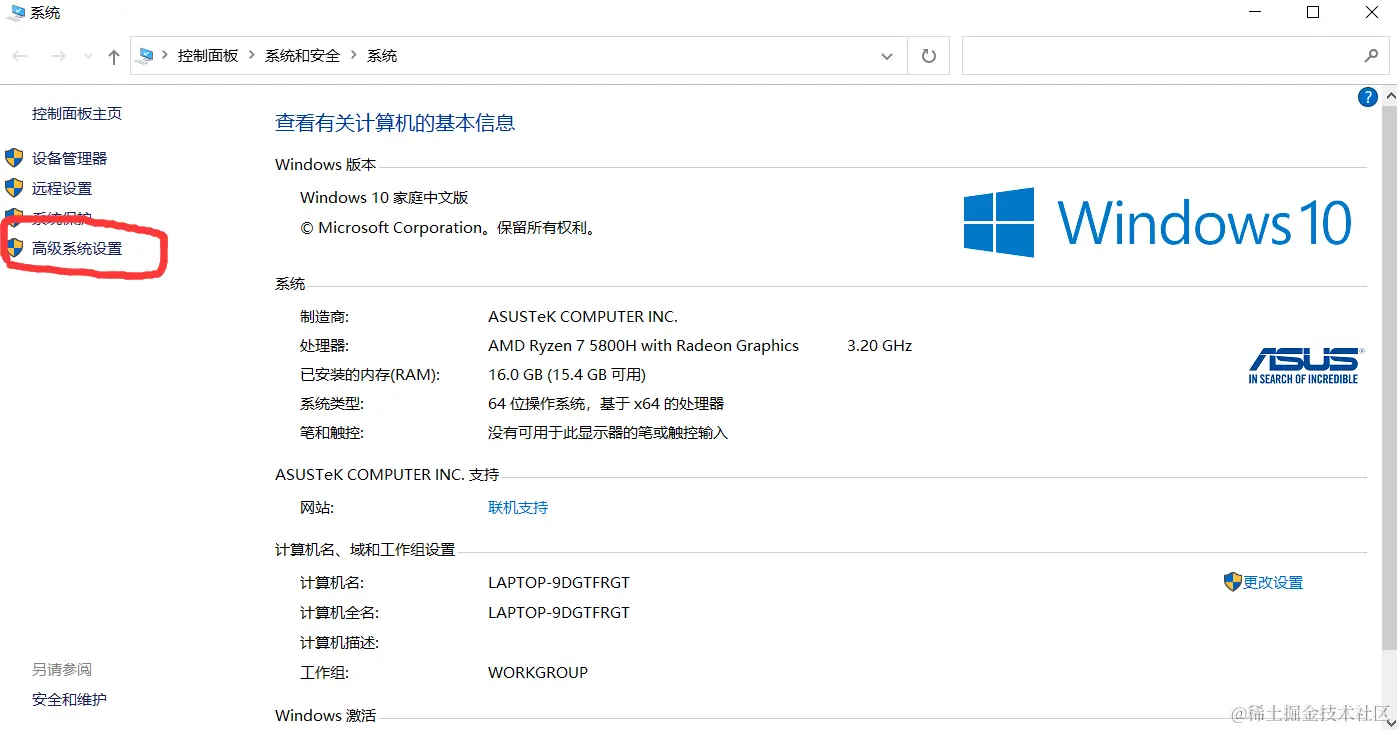Click the shield icon beside 更改设置

click(1232, 581)
